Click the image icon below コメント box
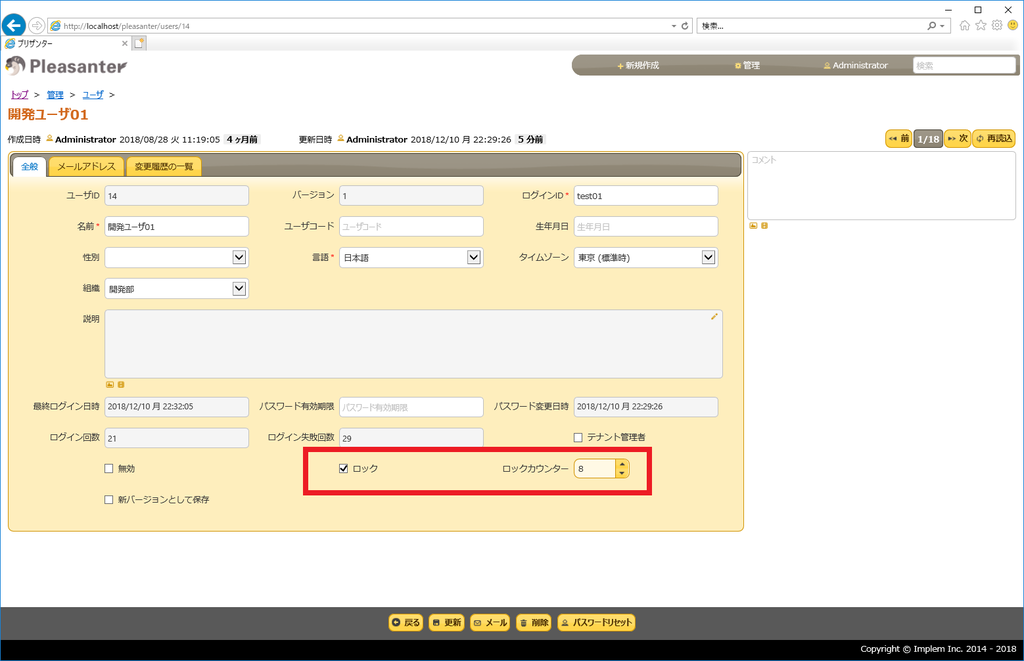 point(753,225)
